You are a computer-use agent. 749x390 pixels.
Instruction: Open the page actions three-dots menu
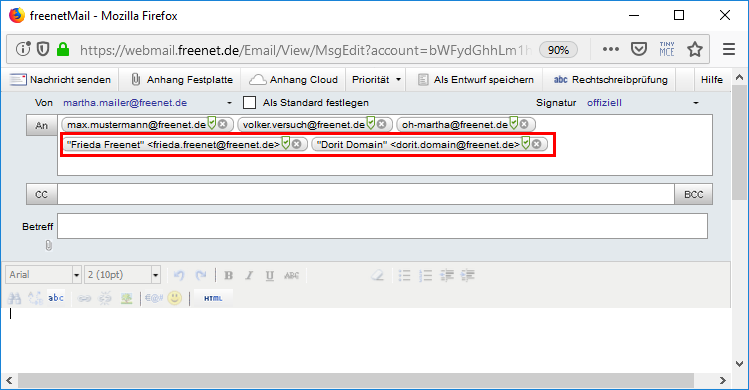[x=610, y=49]
